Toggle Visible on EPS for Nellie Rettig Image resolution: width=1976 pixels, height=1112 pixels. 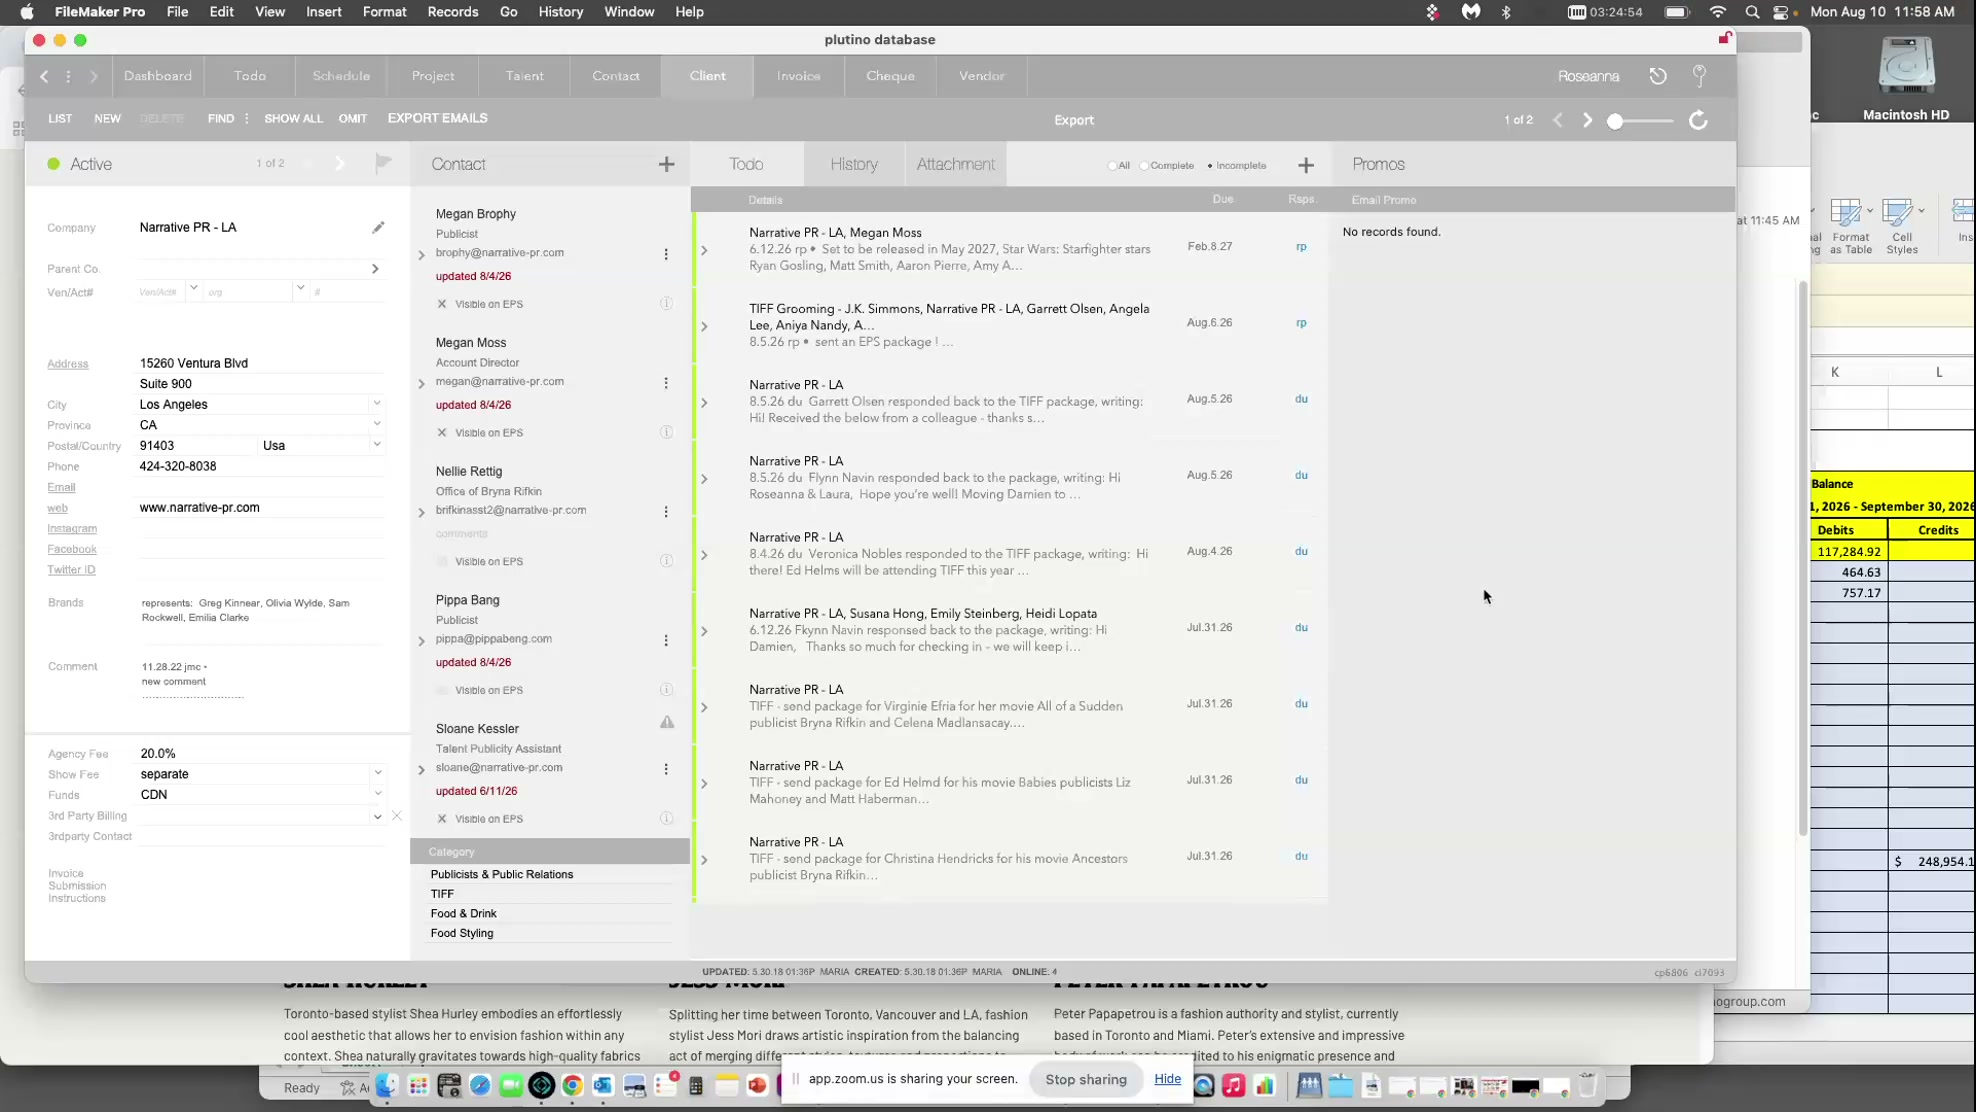pyautogui.click(x=442, y=561)
